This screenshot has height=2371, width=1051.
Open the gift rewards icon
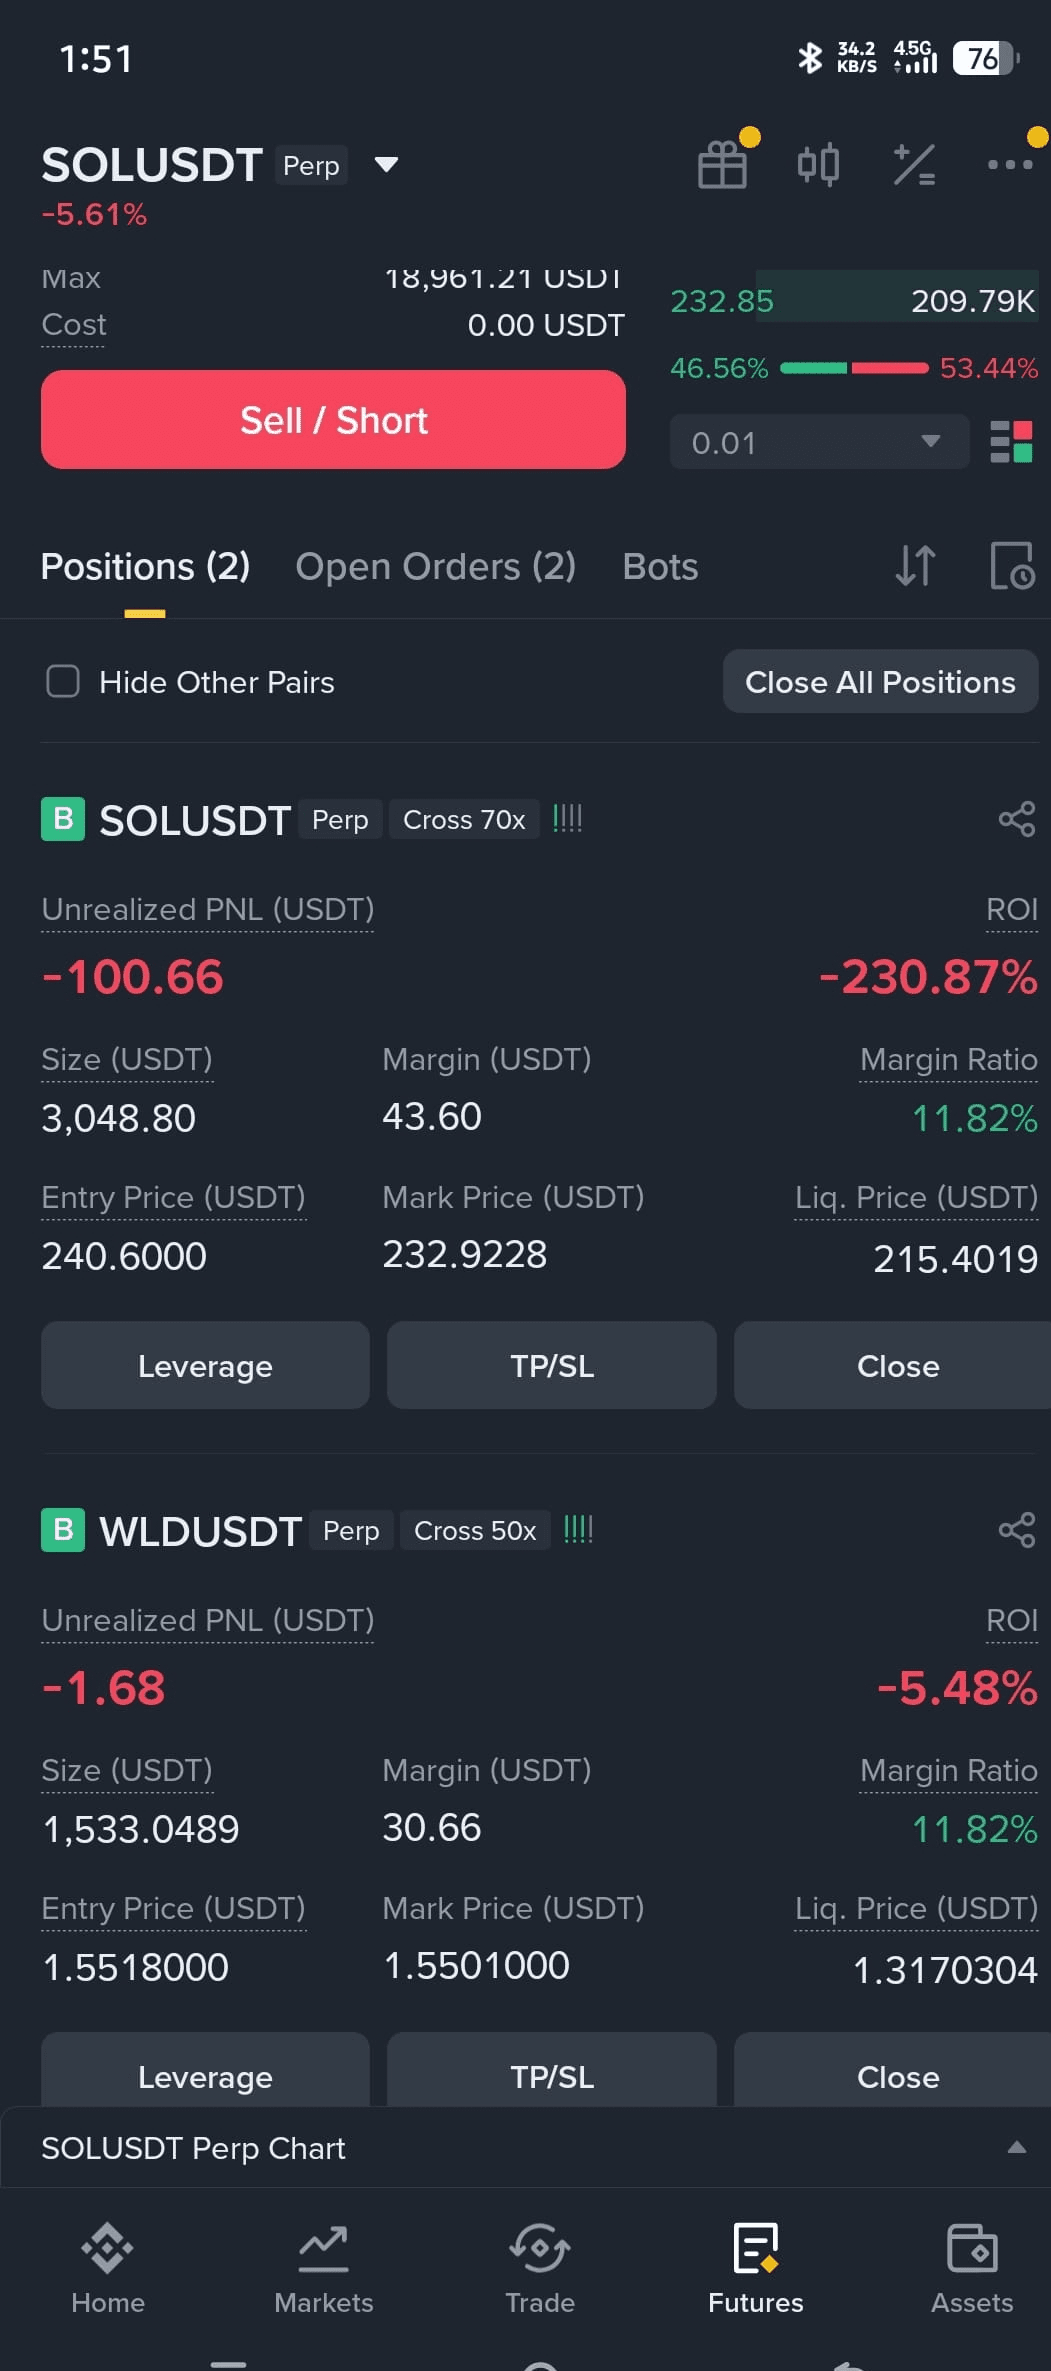(722, 164)
